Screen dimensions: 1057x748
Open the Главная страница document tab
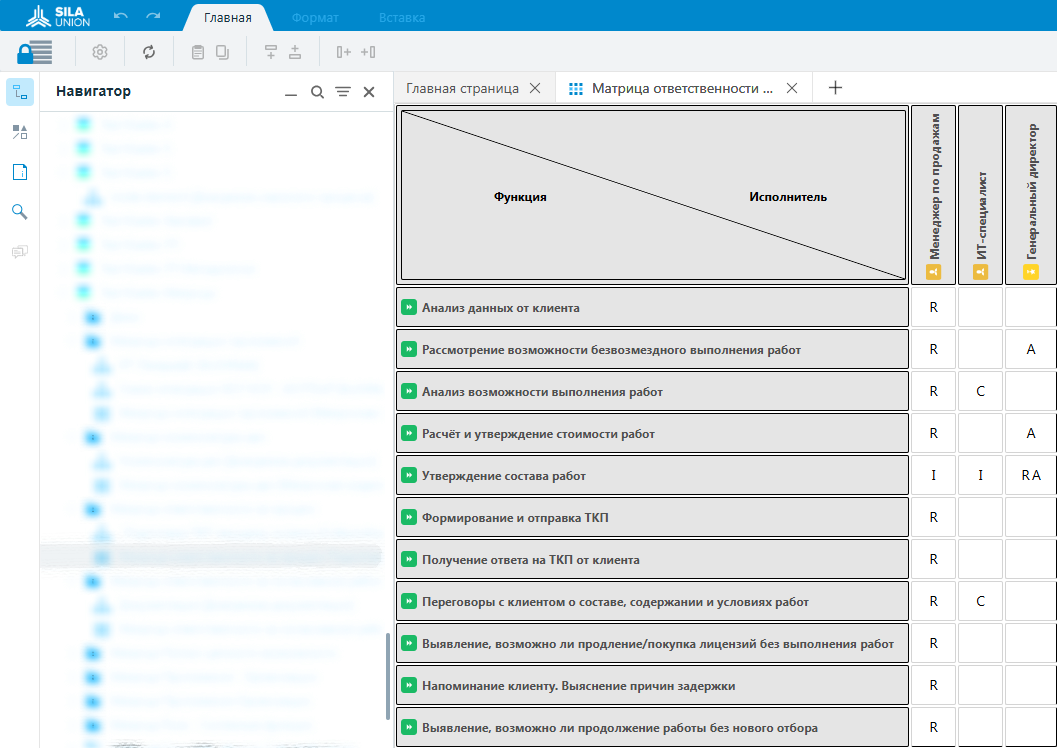click(462, 88)
